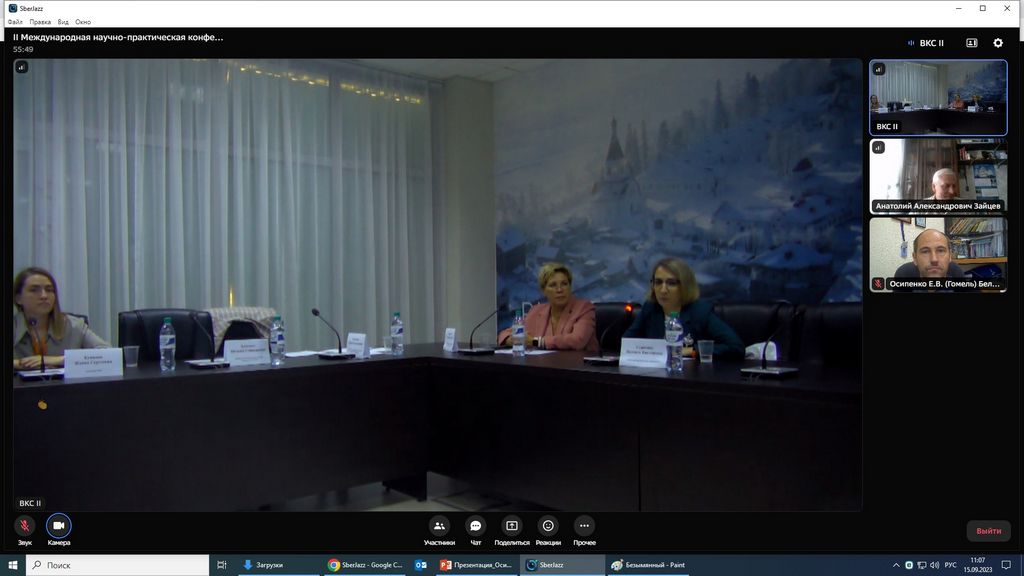Open the Правка menu
This screenshot has width=1024, height=576.
[40, 21]
